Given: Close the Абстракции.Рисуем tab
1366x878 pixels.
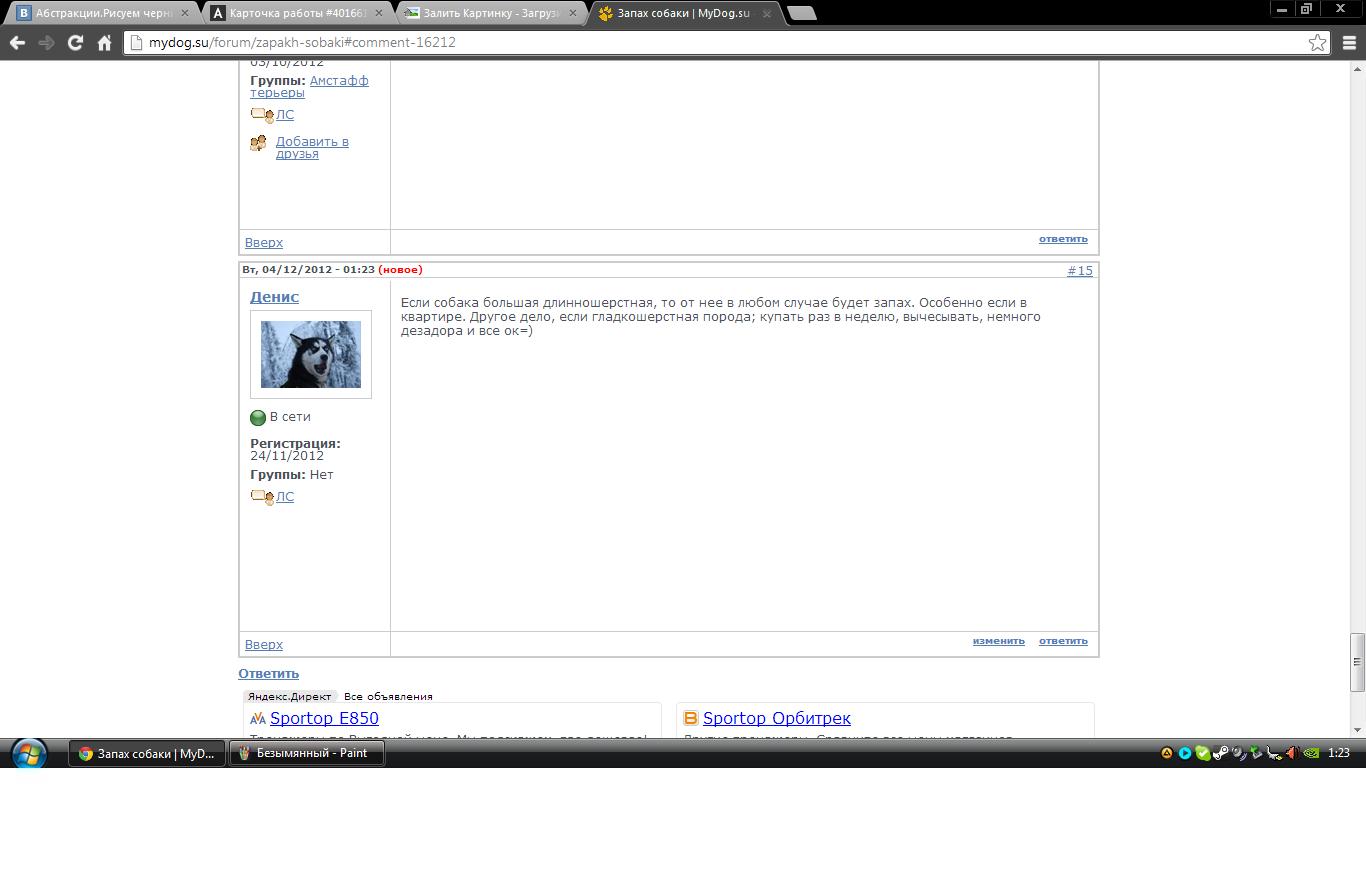Looking at the screenshot, I should point(184,14).
